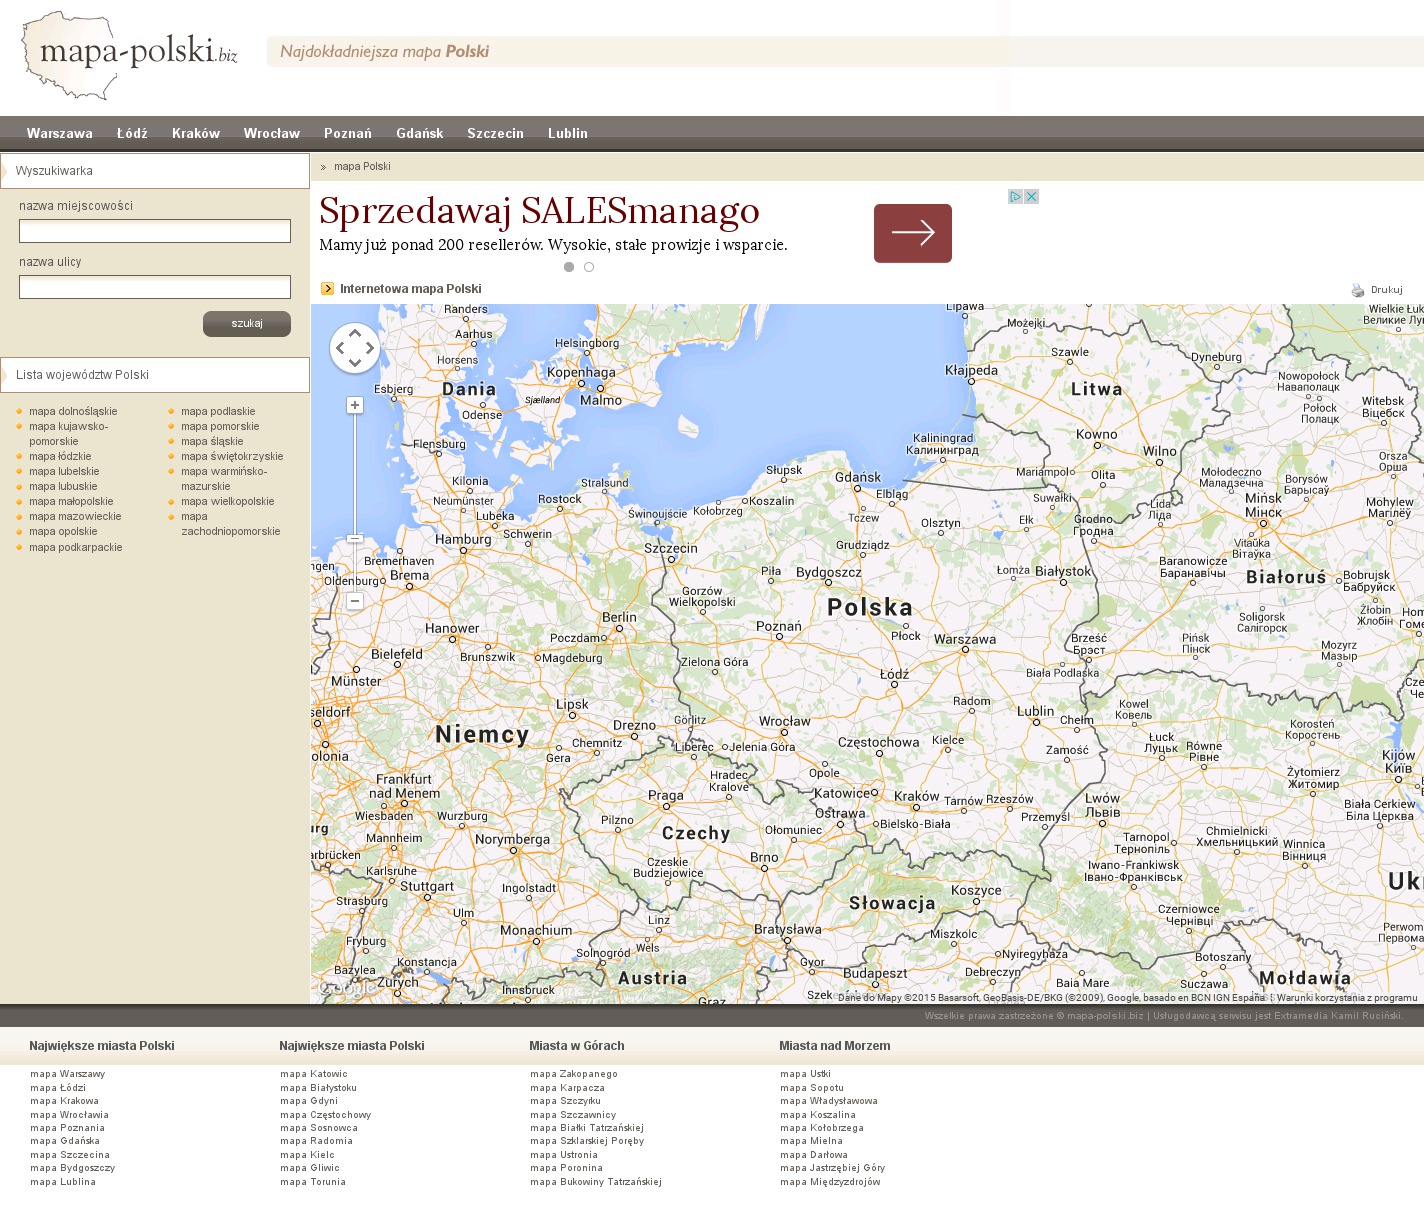Click the Drukuj printer icon
This screenshot has width=1424, height=1208.
point(1358,290)
